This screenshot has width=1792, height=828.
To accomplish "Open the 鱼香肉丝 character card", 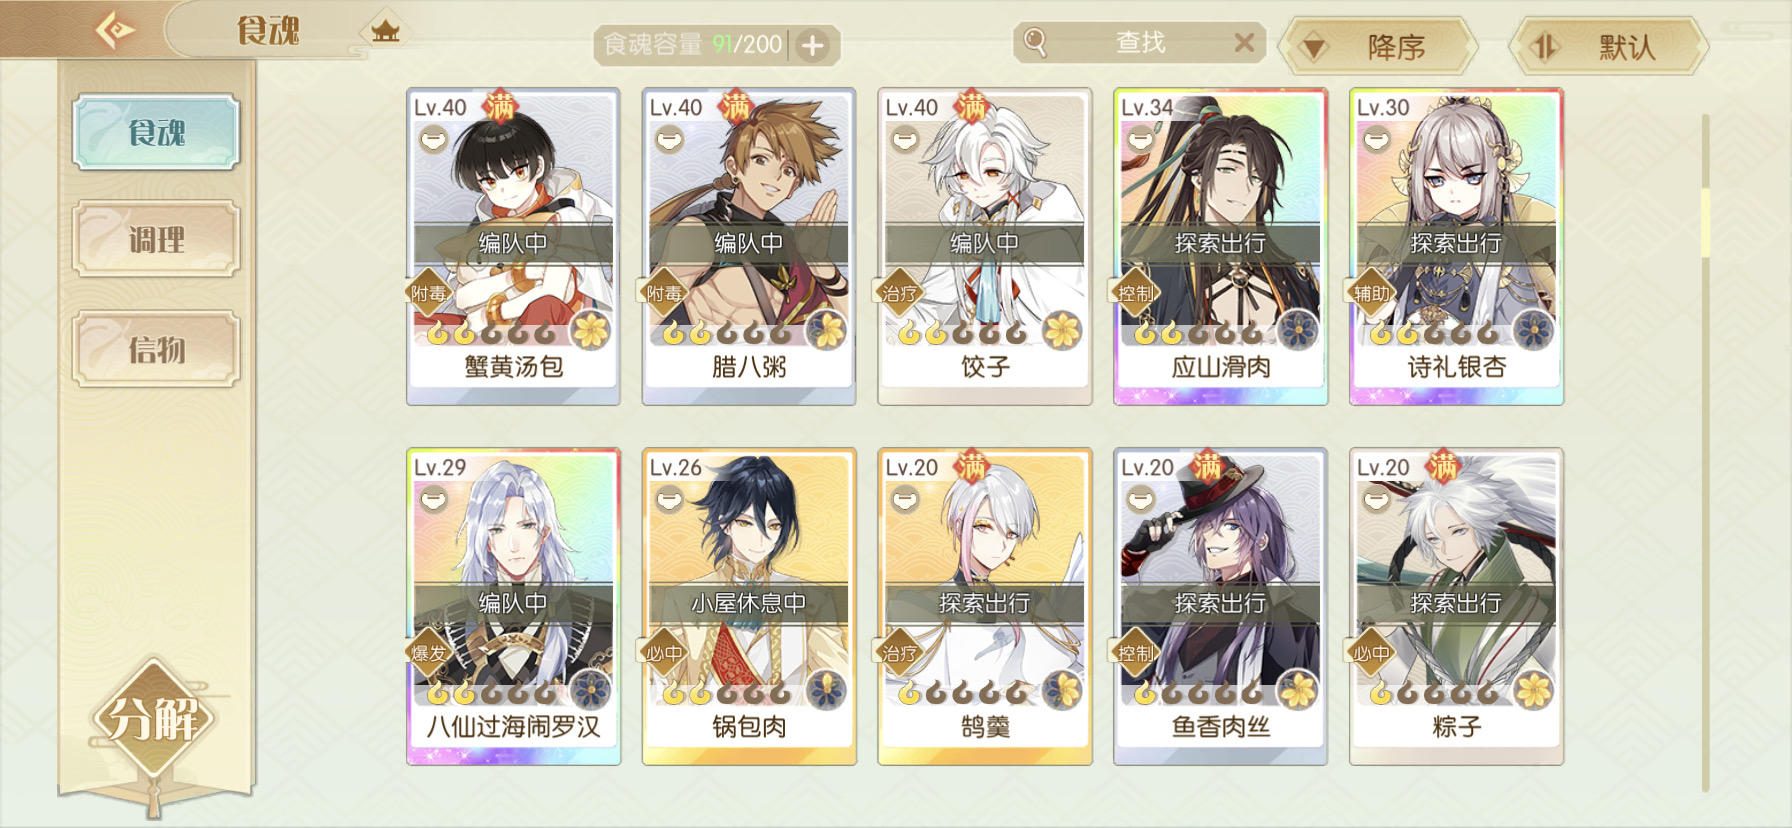I will (x=1220, y=606).
